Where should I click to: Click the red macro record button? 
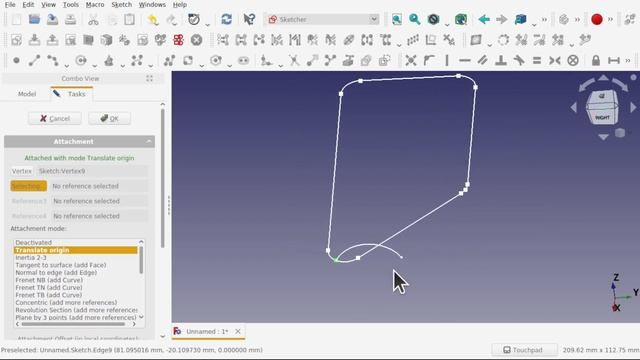597,19
